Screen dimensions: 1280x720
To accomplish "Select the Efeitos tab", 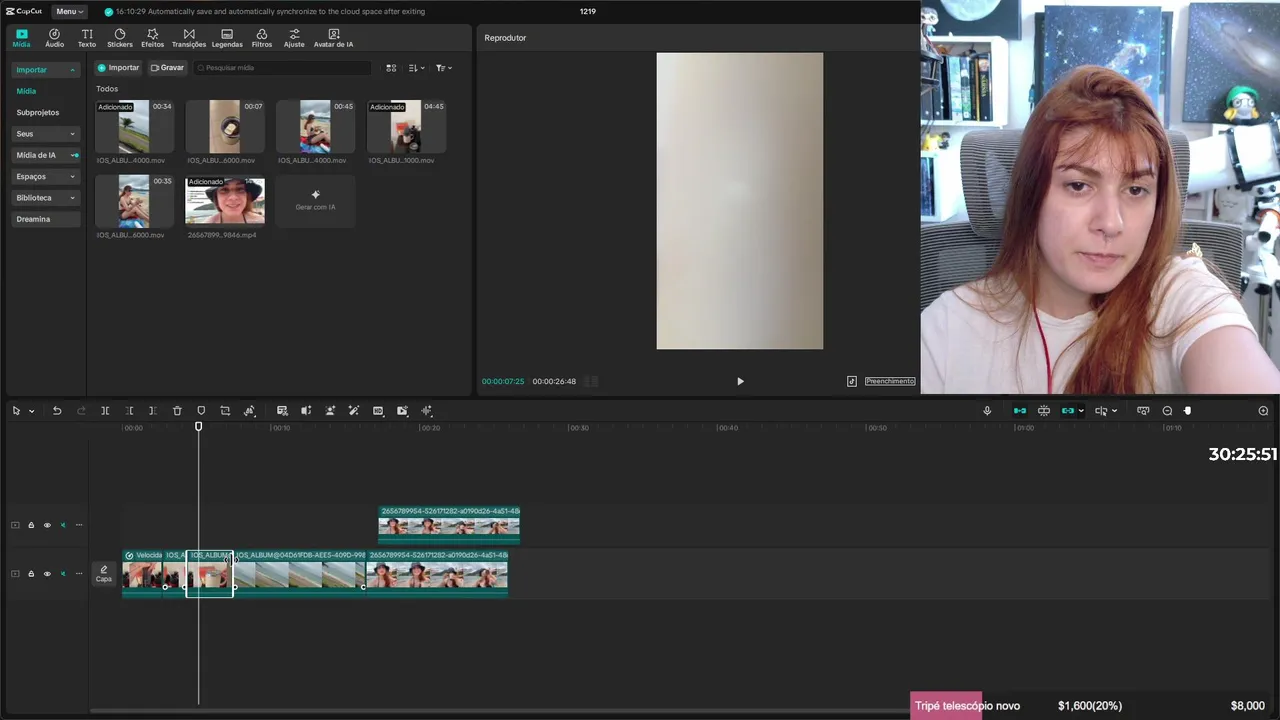I will (x=152, y=38).
